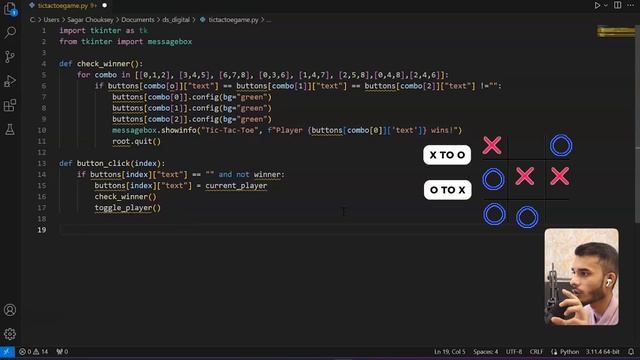Image resolution: width=640 pixels, height=360 pixels.
Task: Open the Explorer view in activity bar
Action: (10, 9)
